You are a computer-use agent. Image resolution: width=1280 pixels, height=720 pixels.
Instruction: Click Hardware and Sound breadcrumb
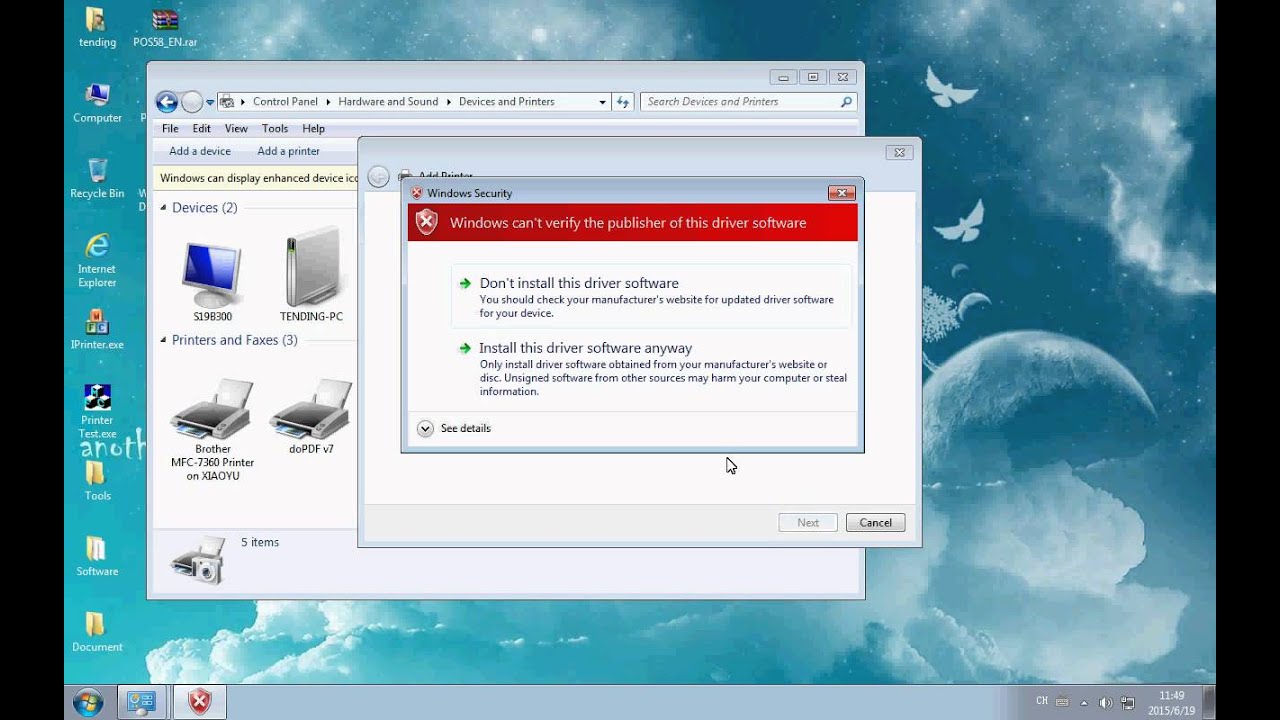(388, 102)
